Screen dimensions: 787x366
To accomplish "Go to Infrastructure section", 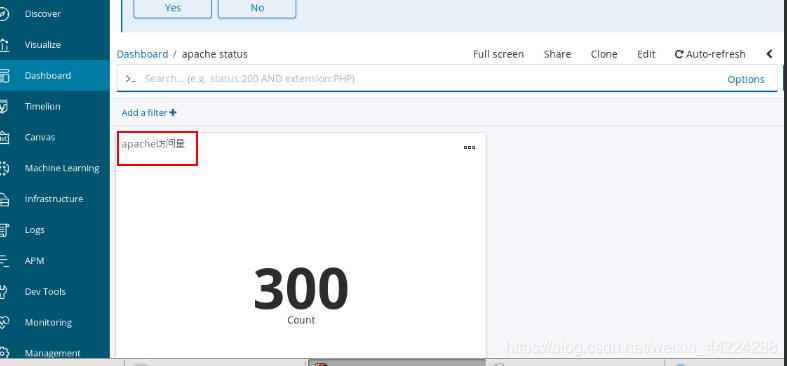I will coord(54,199).
